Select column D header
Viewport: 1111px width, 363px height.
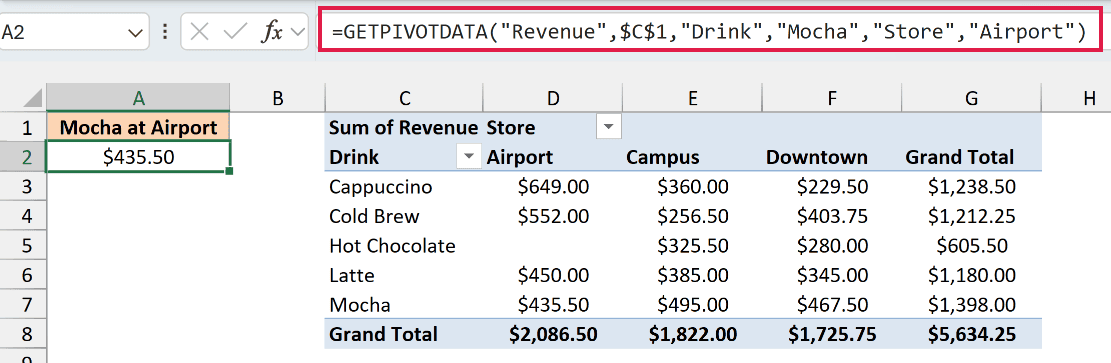click(x=553, y=99)
